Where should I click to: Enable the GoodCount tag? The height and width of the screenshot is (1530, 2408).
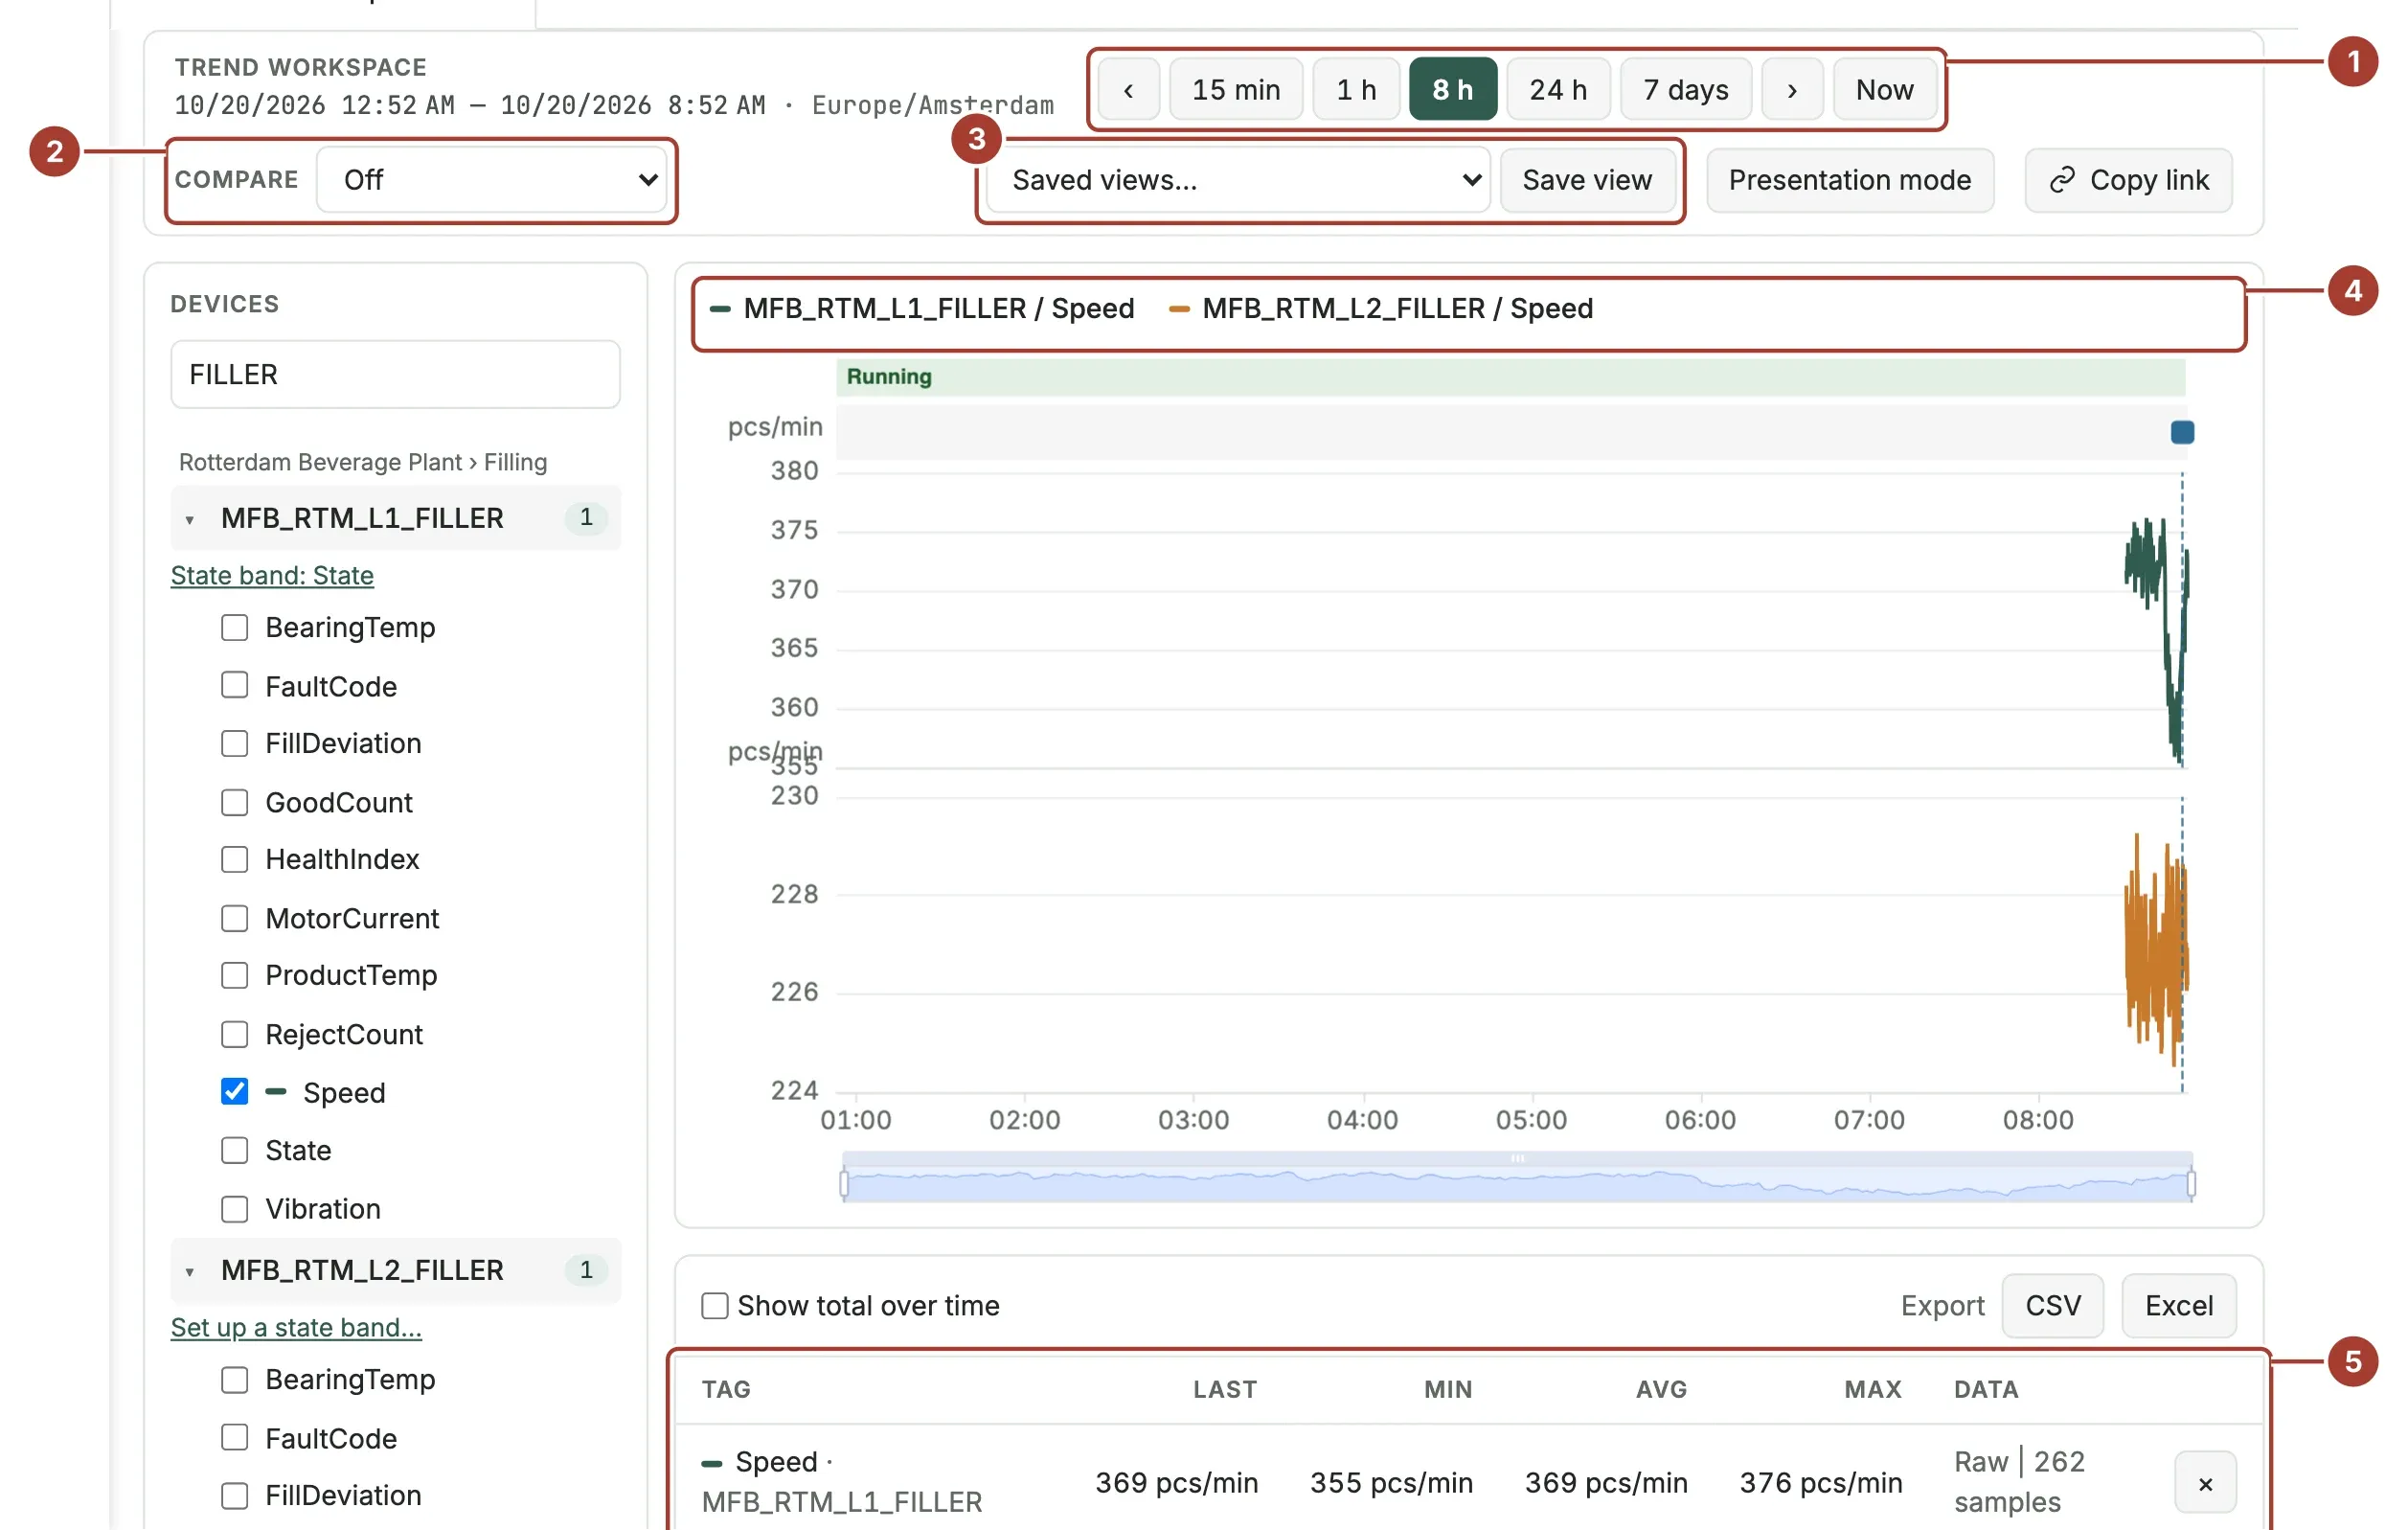pos(234,802)
